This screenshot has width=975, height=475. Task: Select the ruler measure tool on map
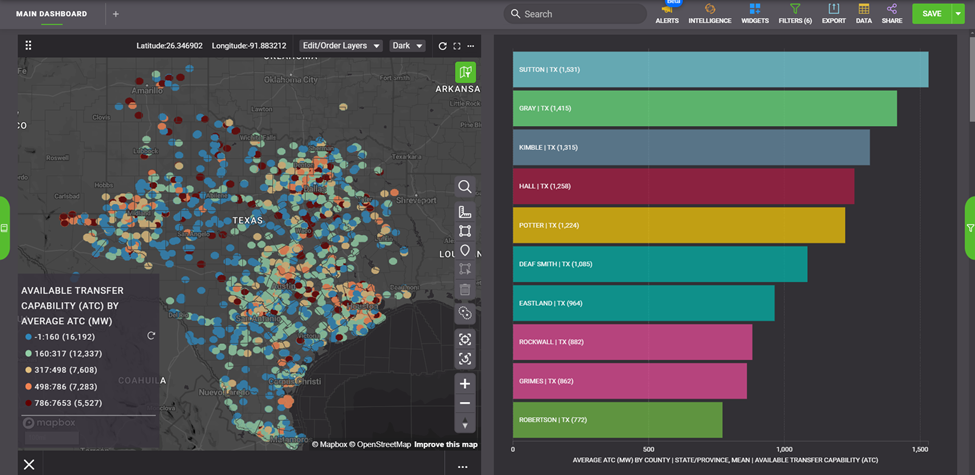coord(465,212)
